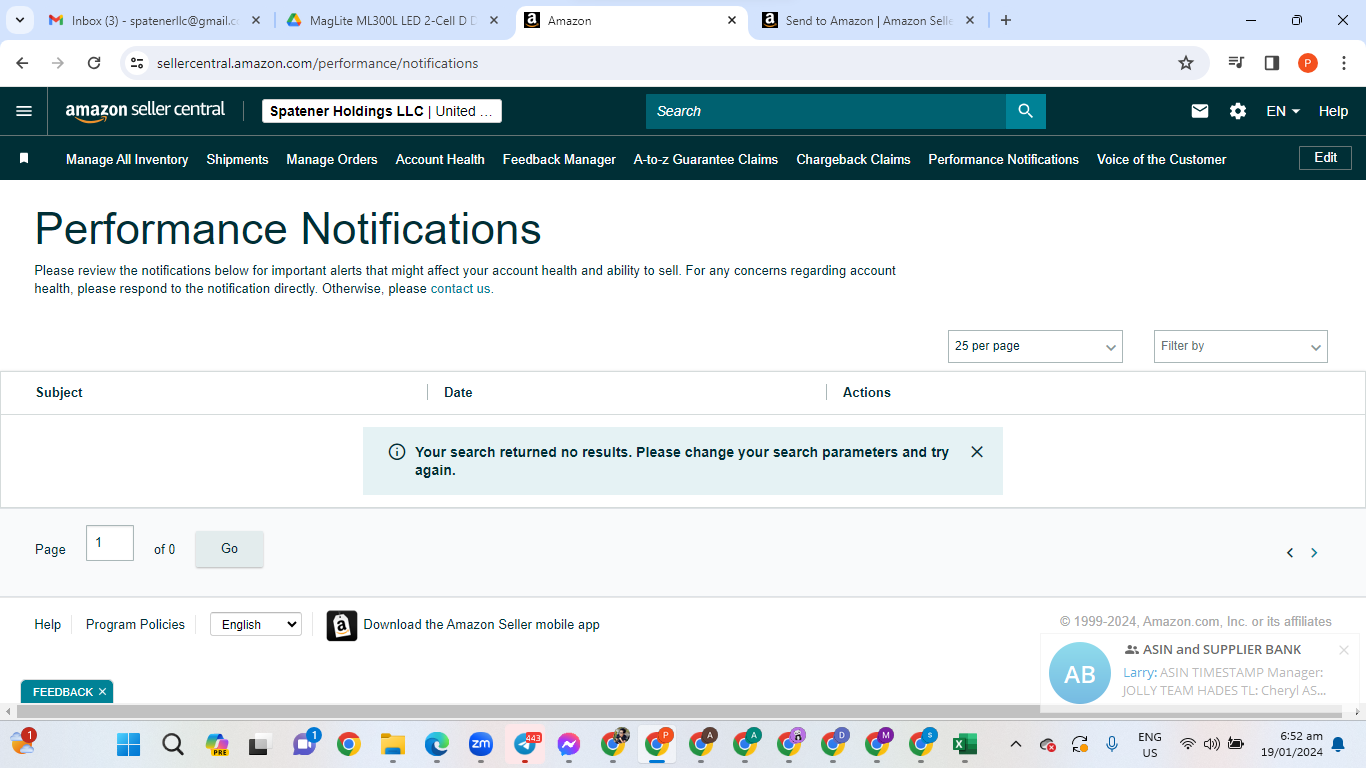This screenshot has width=1366, height=768.
Task: Go to the next page arrow
Action: point(1314,553)
